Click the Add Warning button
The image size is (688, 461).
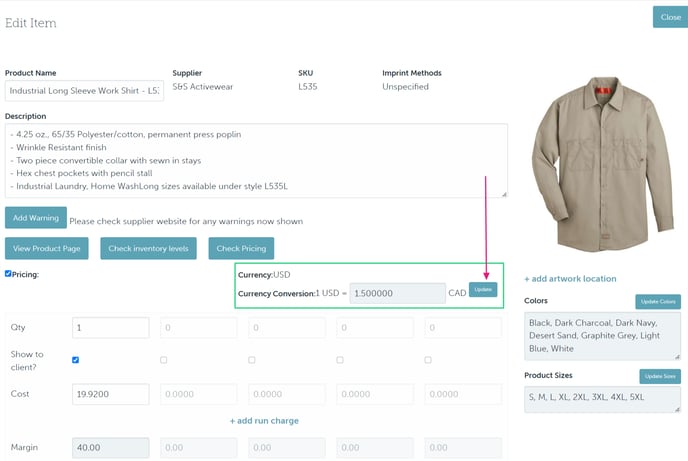click(x=35, y=219)
